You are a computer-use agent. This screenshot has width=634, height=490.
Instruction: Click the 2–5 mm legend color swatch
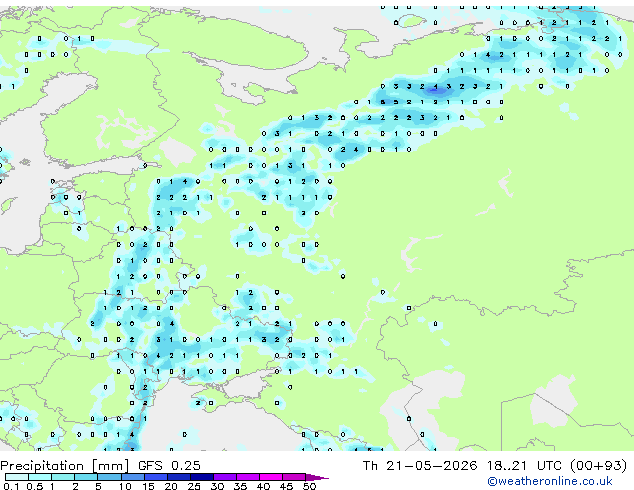click(86, 477)
